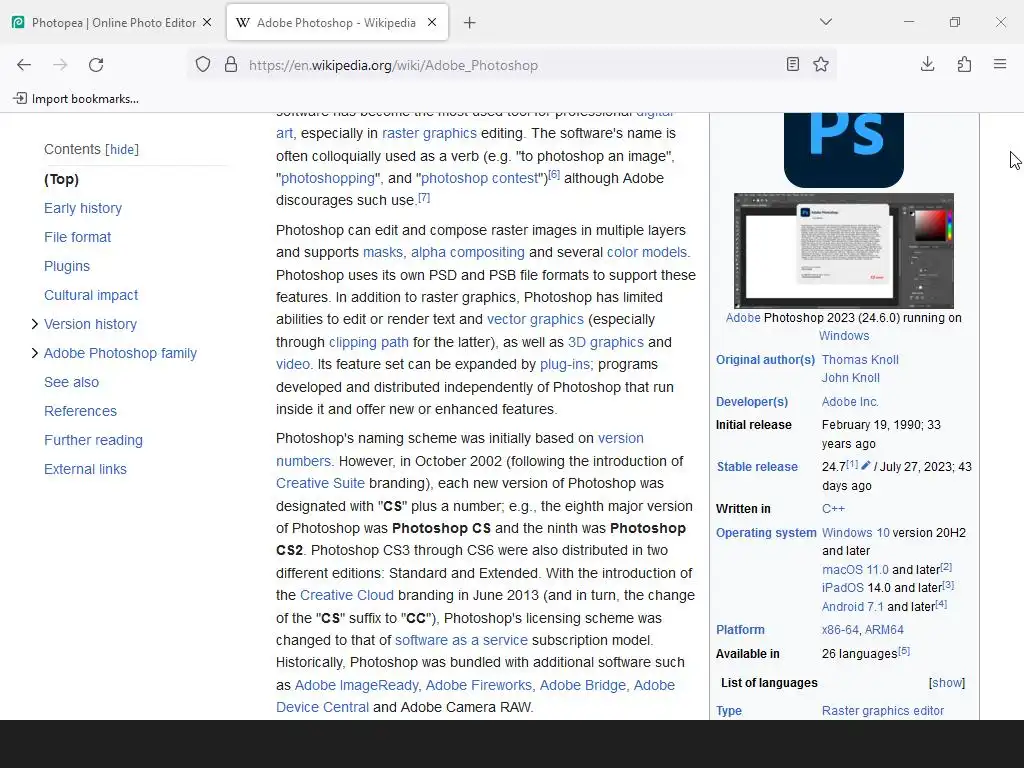
Task: Open the macOS 11.0 link
Action: click(x=855, y=570)
